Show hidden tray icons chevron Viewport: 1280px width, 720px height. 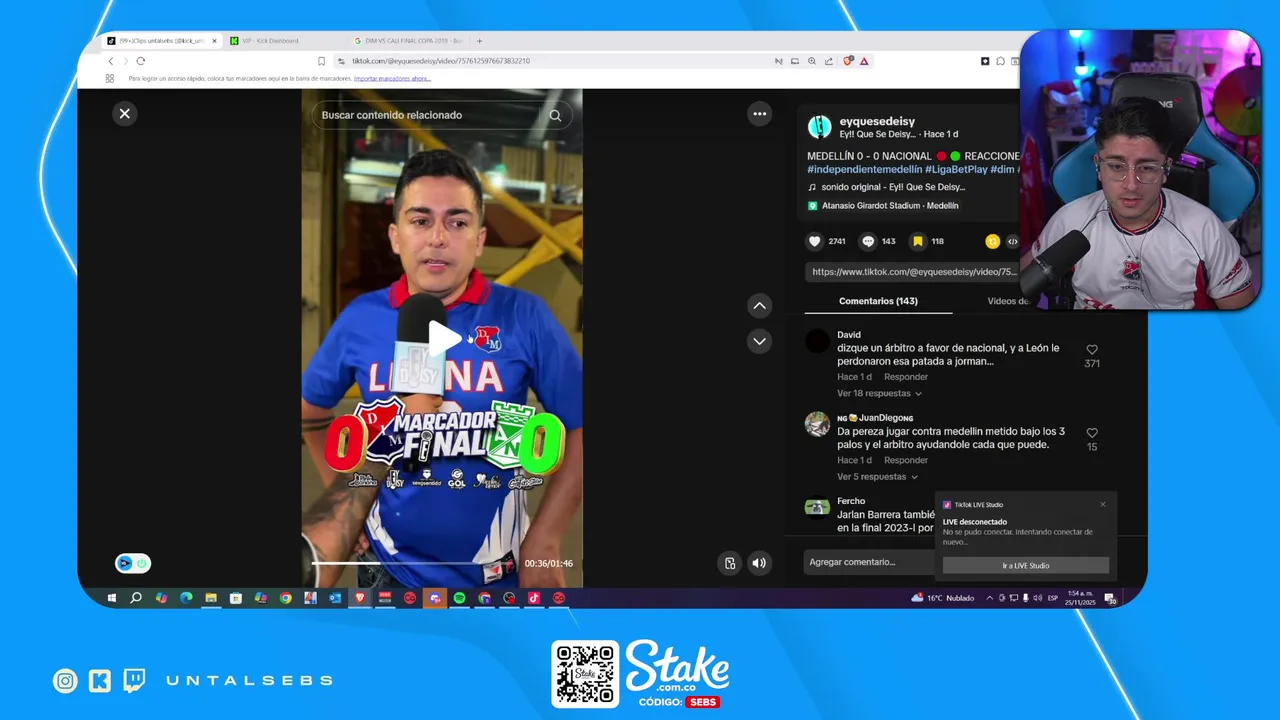click(x=990, y=598)
